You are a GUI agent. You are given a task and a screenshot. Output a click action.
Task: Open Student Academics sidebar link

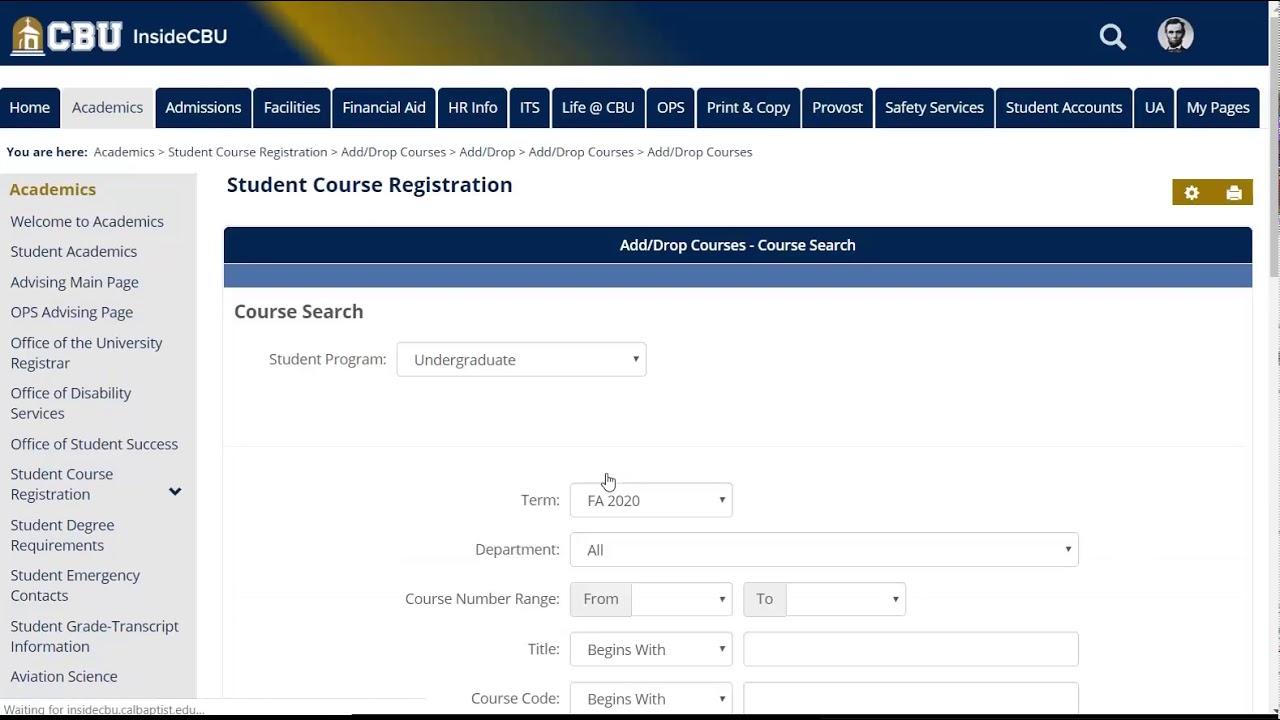(x=74, y=252)
